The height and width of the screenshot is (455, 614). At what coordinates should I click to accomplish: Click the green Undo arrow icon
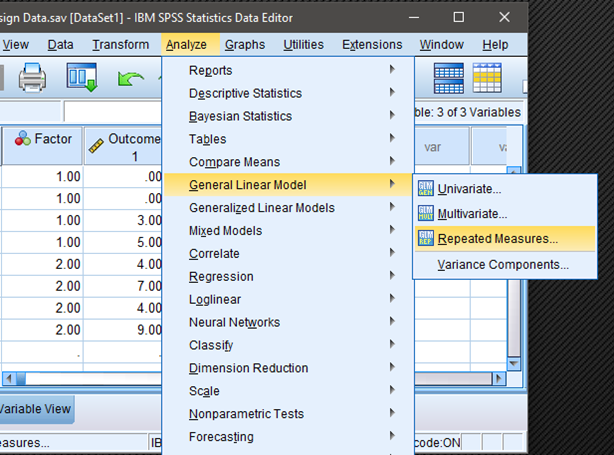(x=130, y=78)
